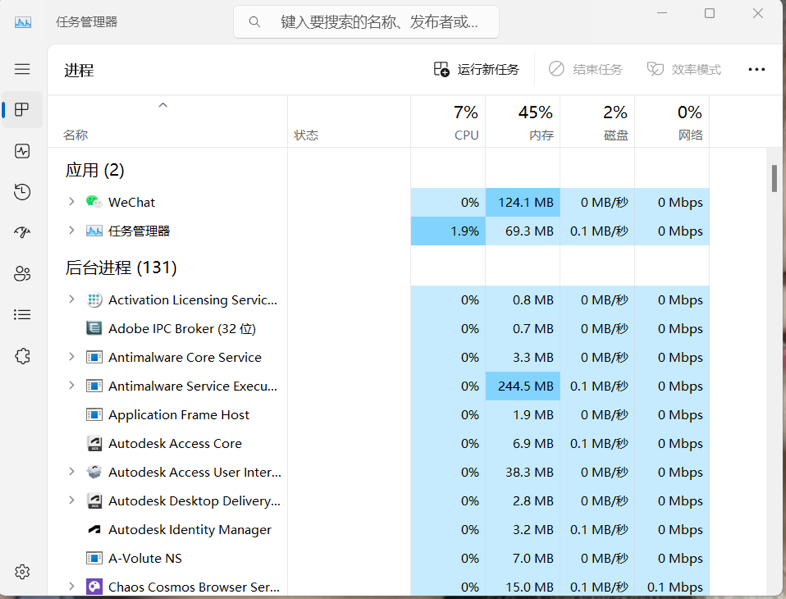Select the Autodesk Access Core name
Image resolution: width=786 pixels, height=599 pixels.
(x=175, y=443)
